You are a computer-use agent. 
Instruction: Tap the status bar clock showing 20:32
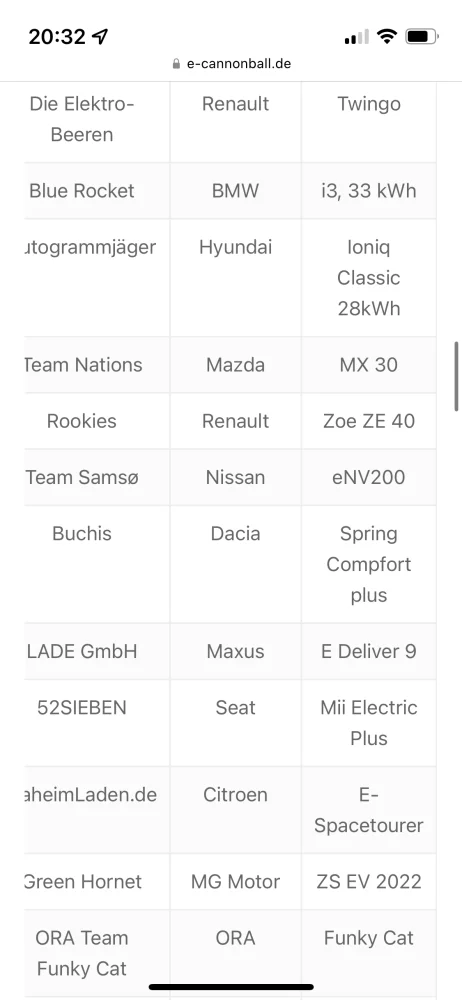[x=57, y=36]
